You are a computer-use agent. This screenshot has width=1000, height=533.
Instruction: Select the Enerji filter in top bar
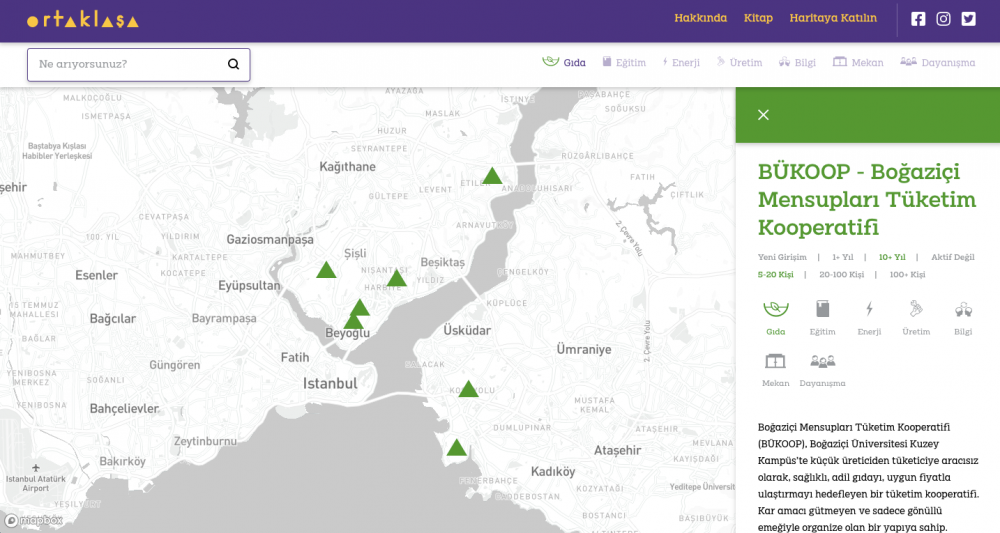681,62
